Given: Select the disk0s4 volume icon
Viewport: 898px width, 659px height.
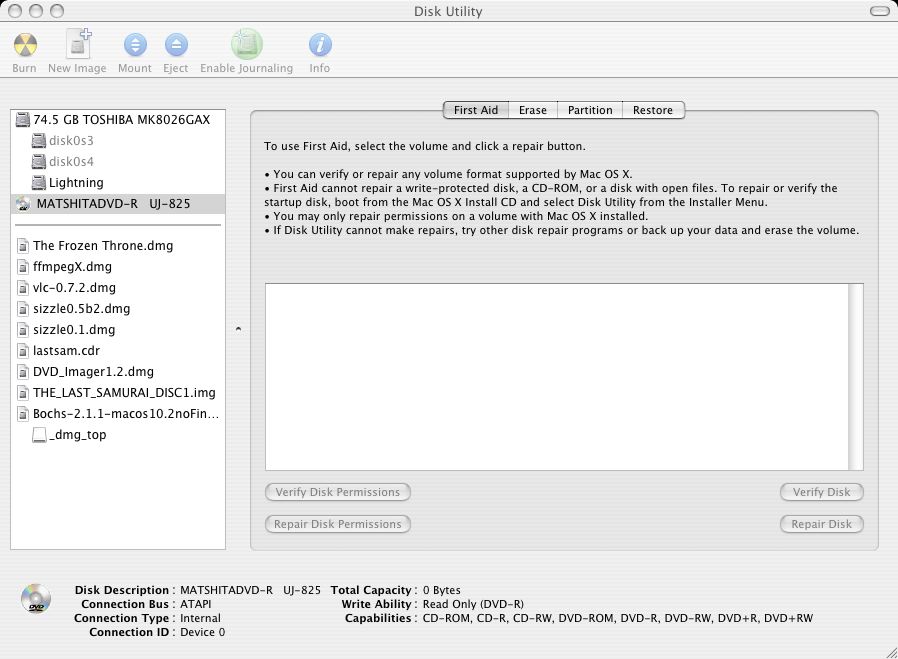Looking at the screenshot, I should point(38,161).
